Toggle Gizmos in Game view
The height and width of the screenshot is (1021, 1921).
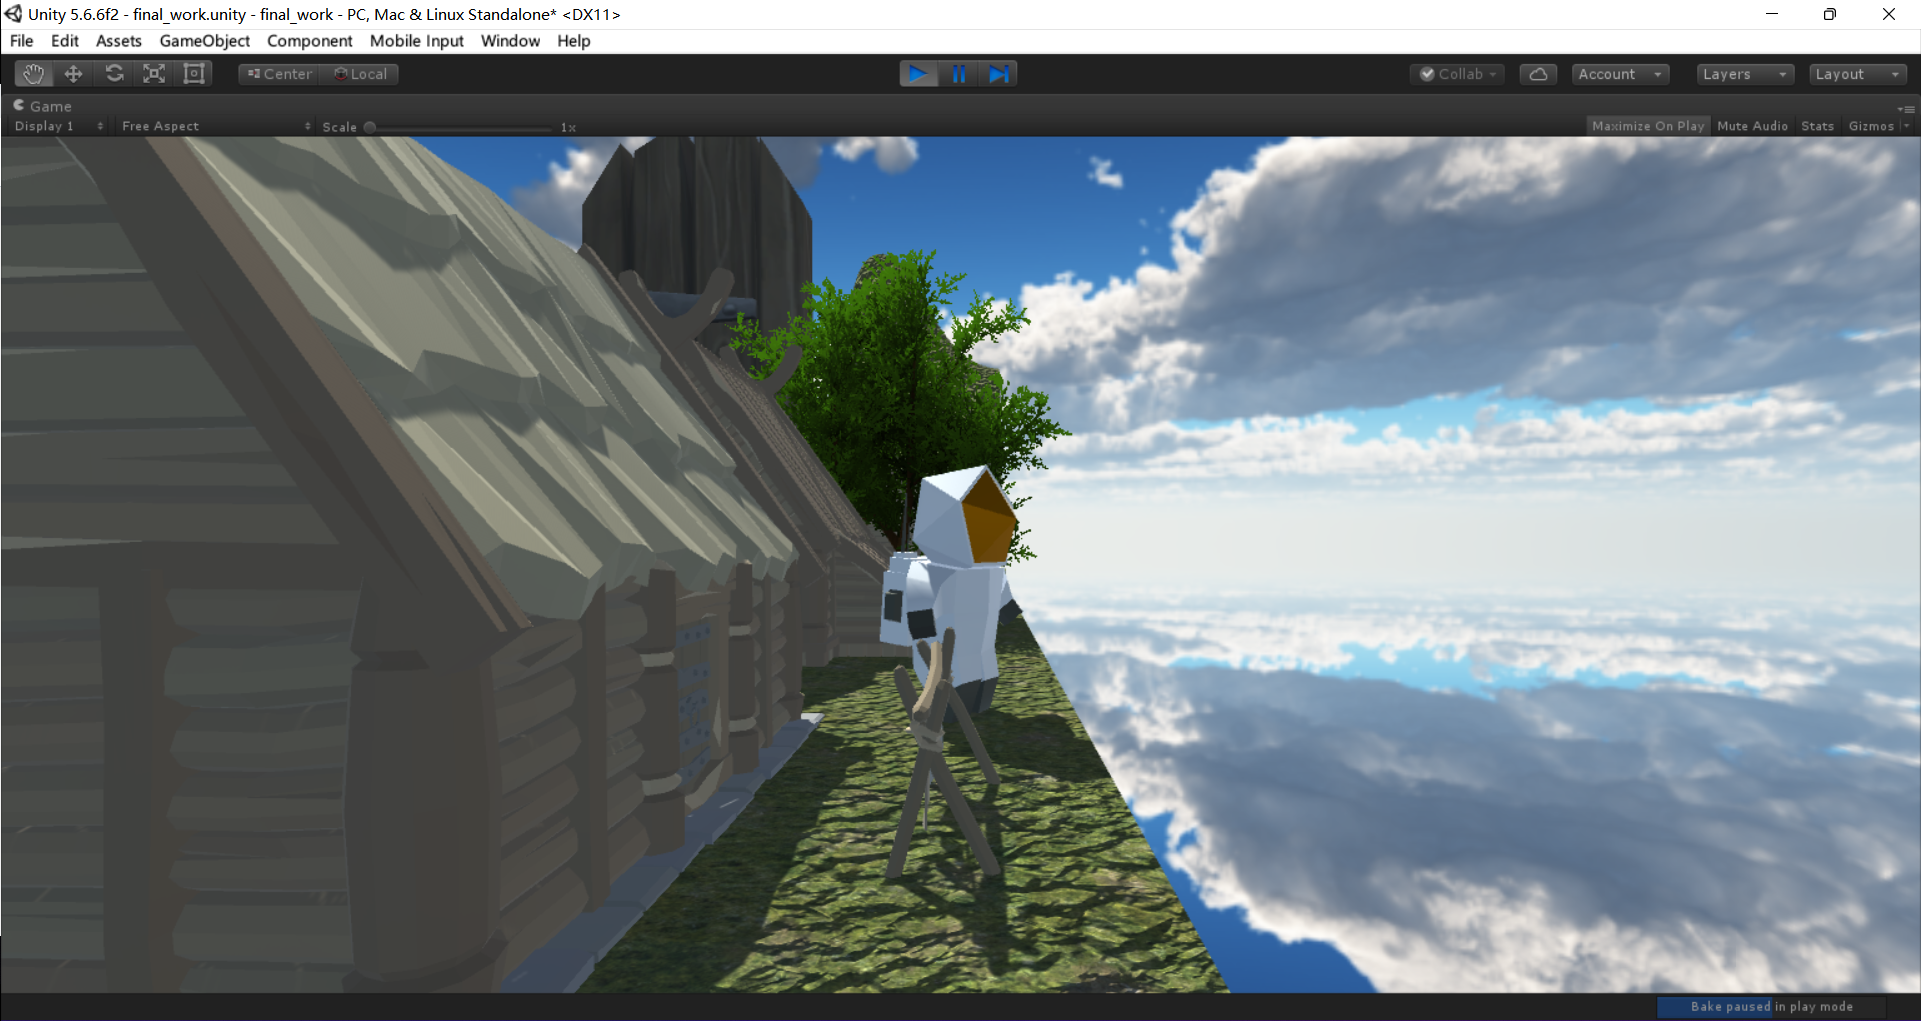coord(1871,126)
